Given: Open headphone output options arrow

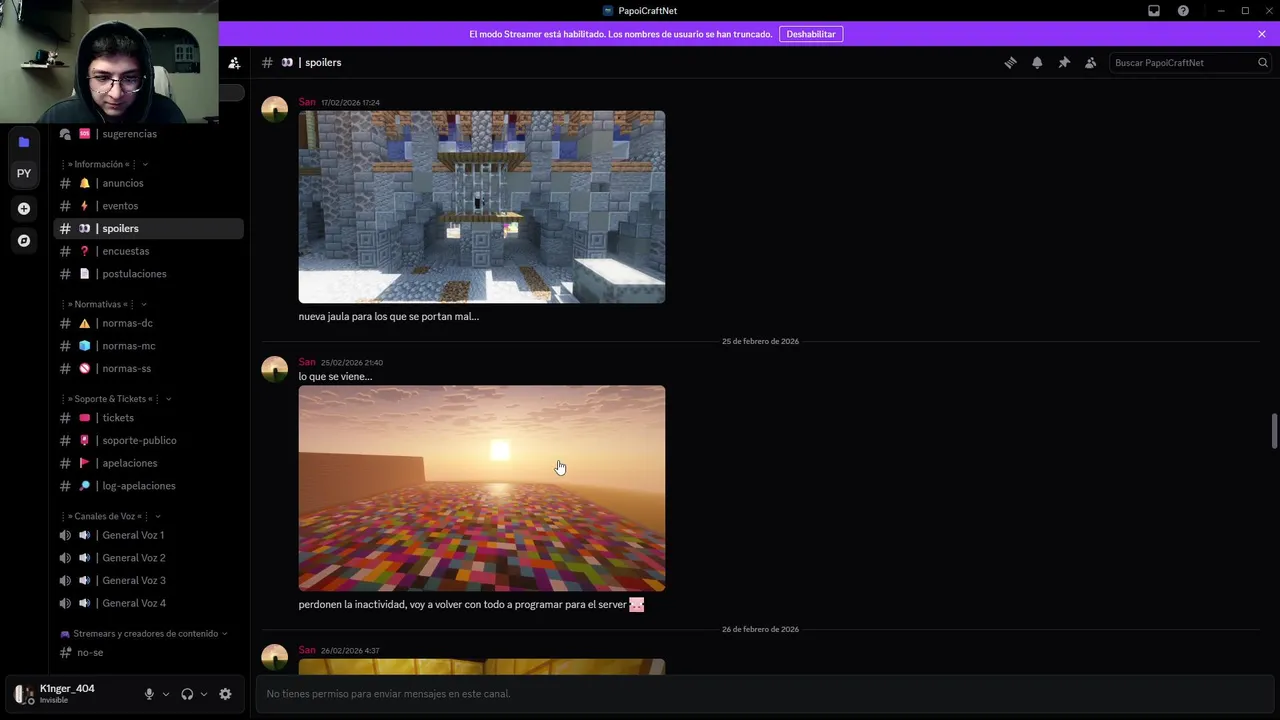Looking at the screenshot, I should [x=204, y=694].
